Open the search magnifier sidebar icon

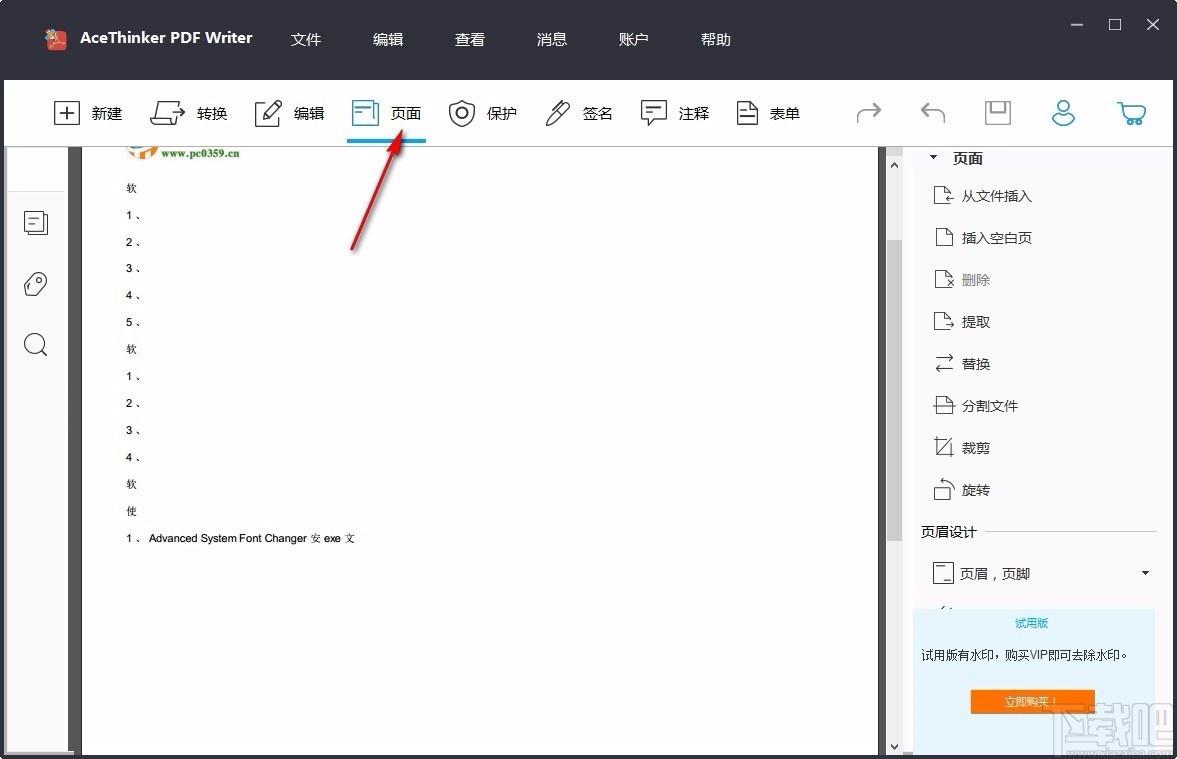coord(35,345)
